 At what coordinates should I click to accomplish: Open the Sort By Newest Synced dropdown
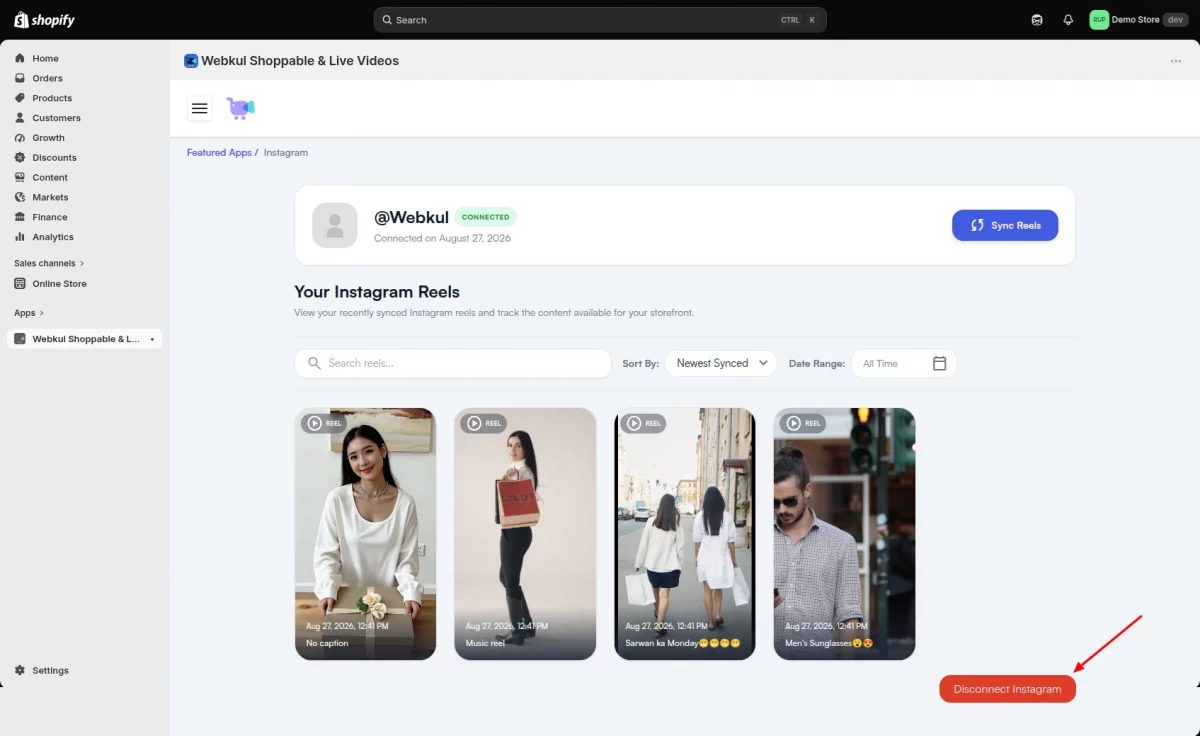(x=721, y=363)
